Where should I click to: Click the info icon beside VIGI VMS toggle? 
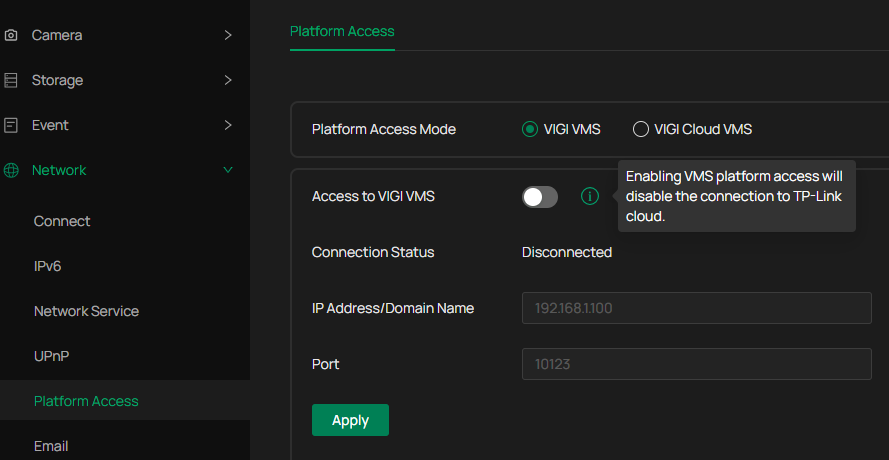coord(590,196)
